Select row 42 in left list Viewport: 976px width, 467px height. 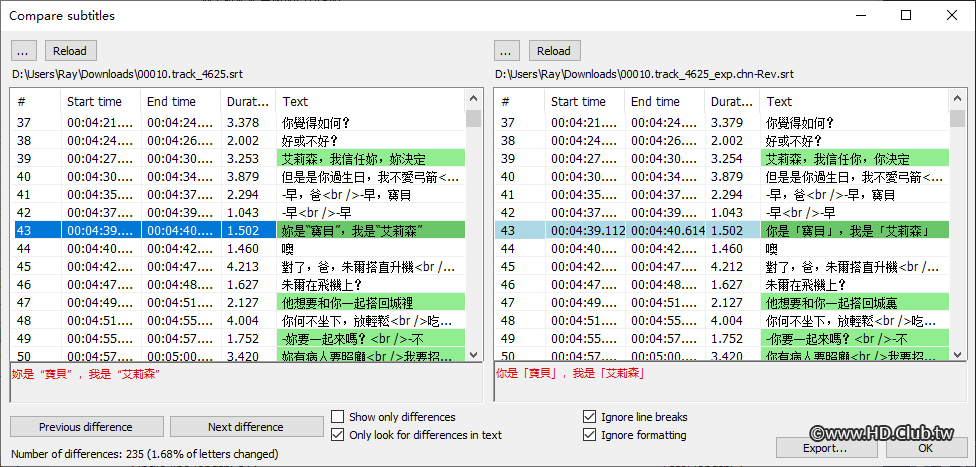point(239,212)
